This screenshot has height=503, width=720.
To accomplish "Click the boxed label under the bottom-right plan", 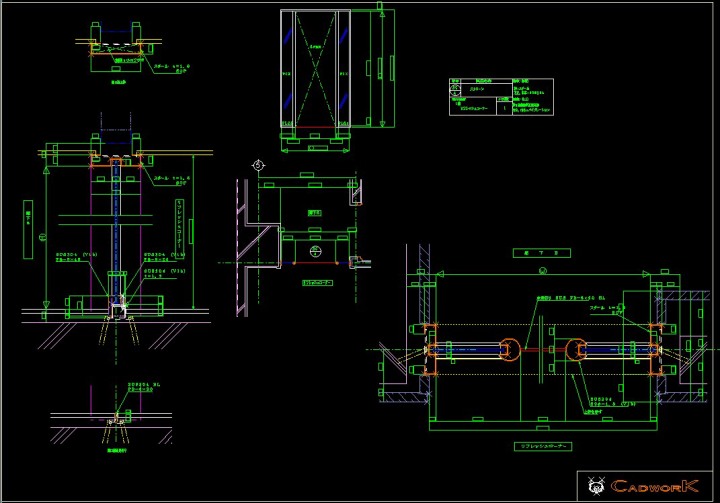I will tap(544, 445).
